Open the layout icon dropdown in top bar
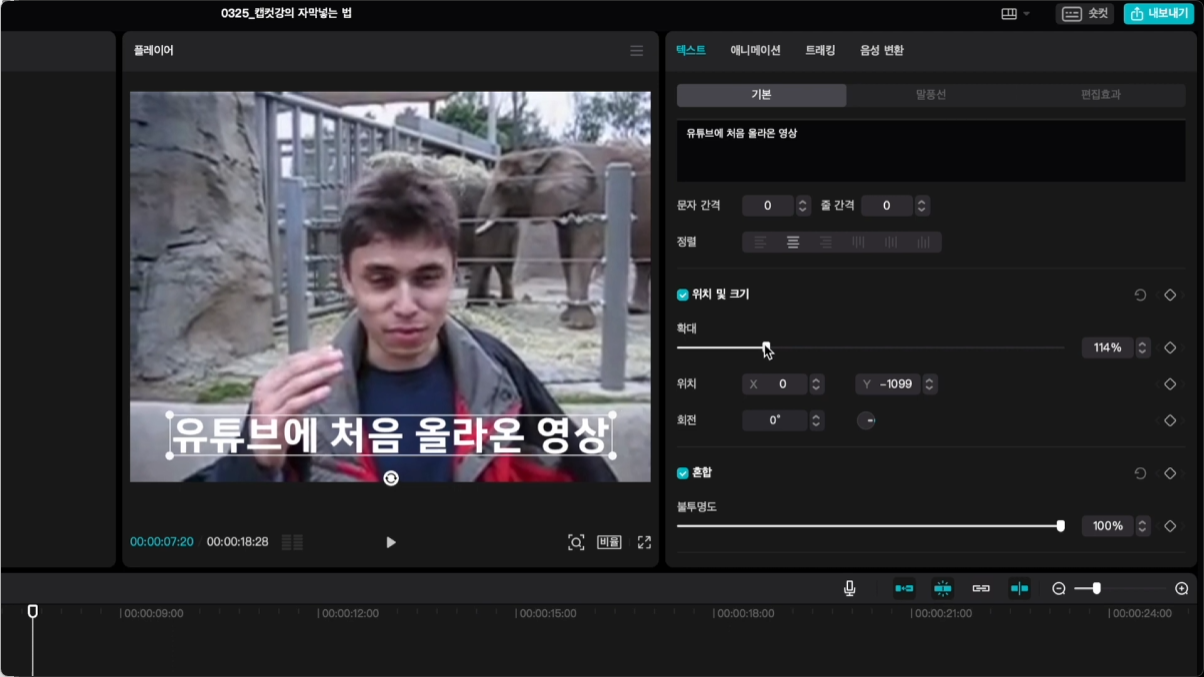Image resolution: width=1204 pixels, height=677 pixels. tap(1015, 14)
